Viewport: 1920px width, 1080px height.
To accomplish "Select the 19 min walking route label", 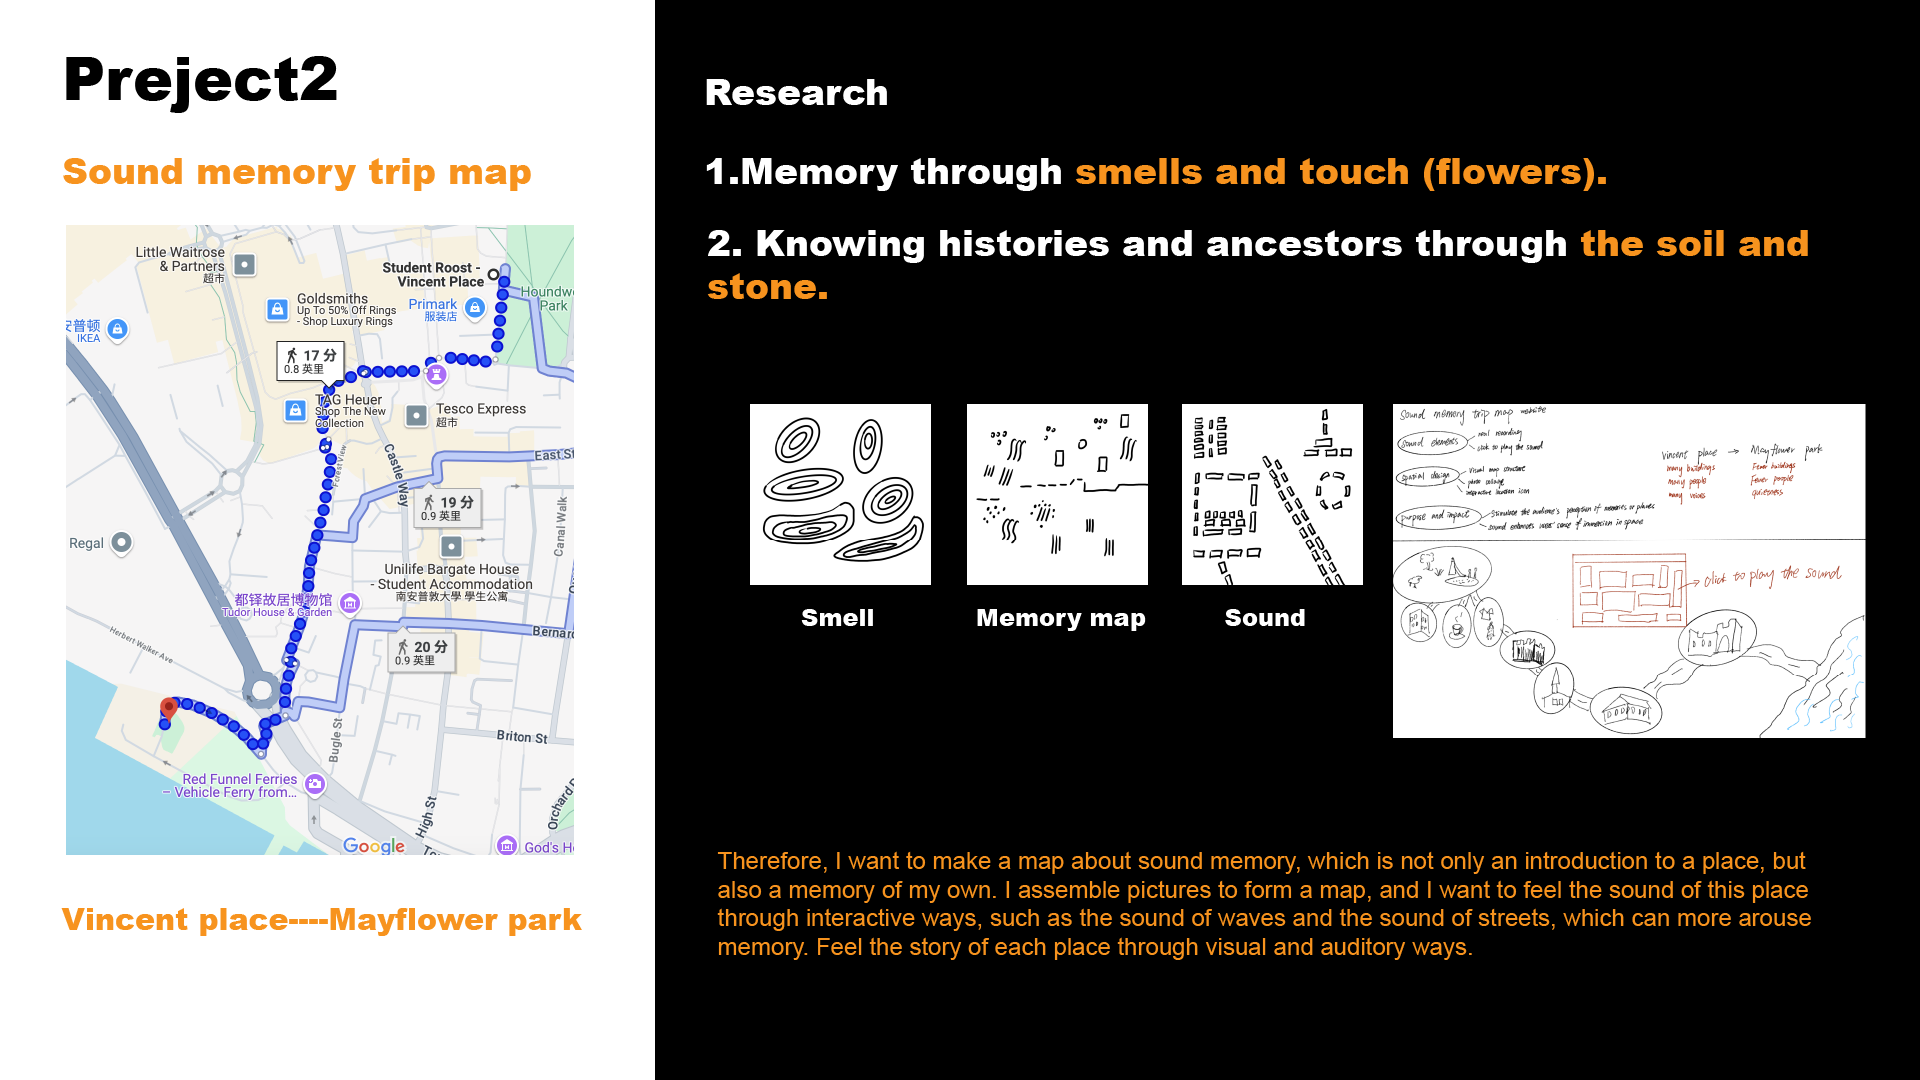I will [x=448, y=508].
